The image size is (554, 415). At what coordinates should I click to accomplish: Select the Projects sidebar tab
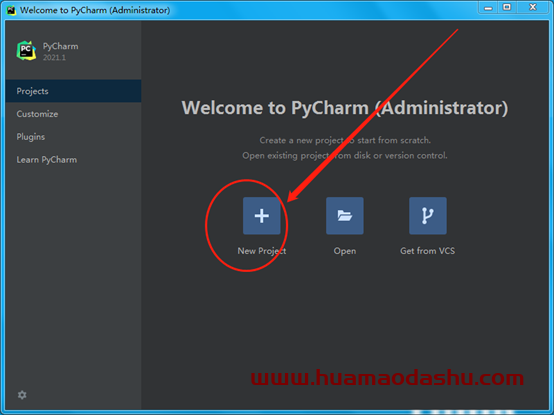[73, 91]
